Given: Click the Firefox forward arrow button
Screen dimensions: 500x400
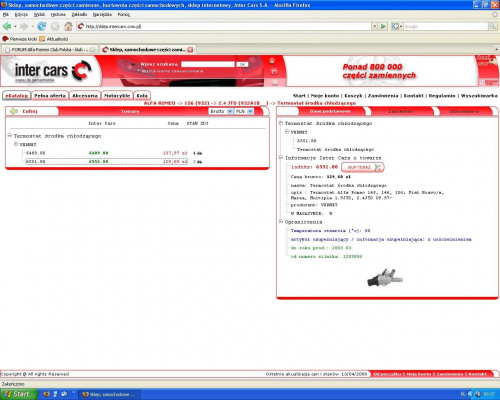Looking at the screenshot, I should pos(24,26).
